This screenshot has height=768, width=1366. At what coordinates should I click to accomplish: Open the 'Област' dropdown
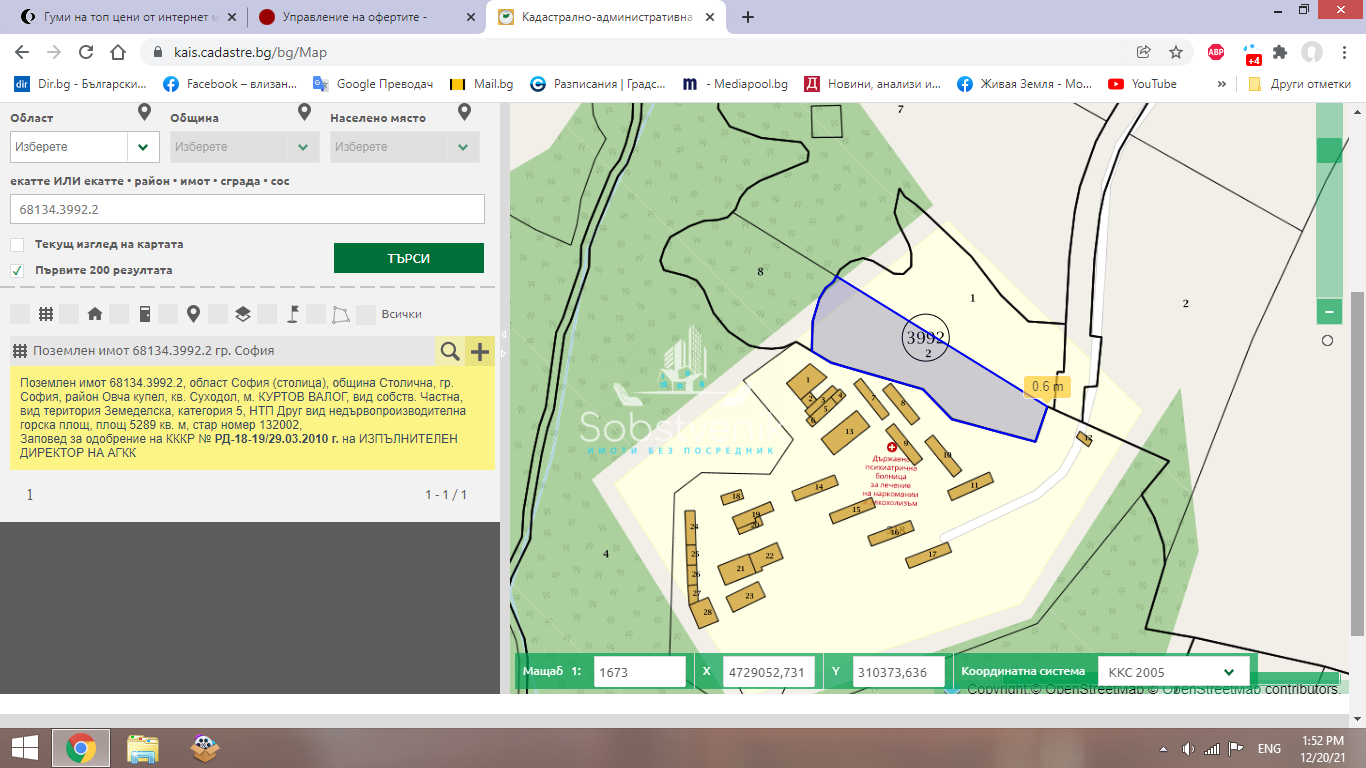click(84, 147)
